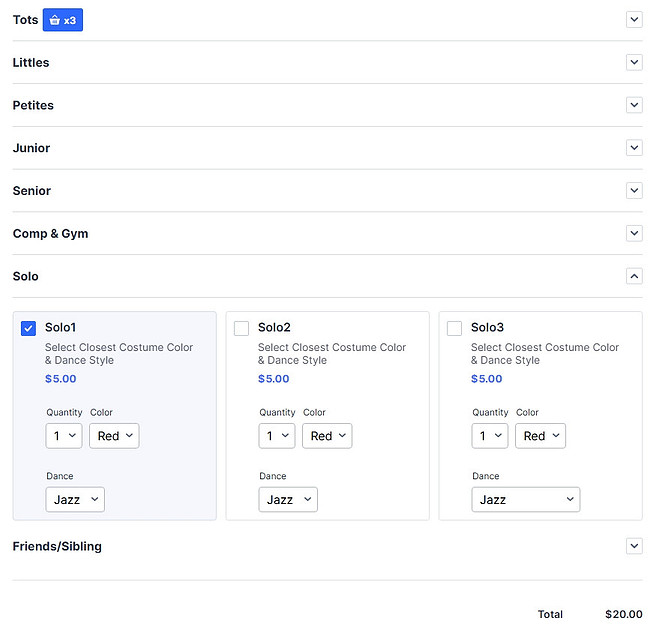The image size is (662, 630).
Task: Open the Solo1 Dance dropdown
Action: pos(75,500)
